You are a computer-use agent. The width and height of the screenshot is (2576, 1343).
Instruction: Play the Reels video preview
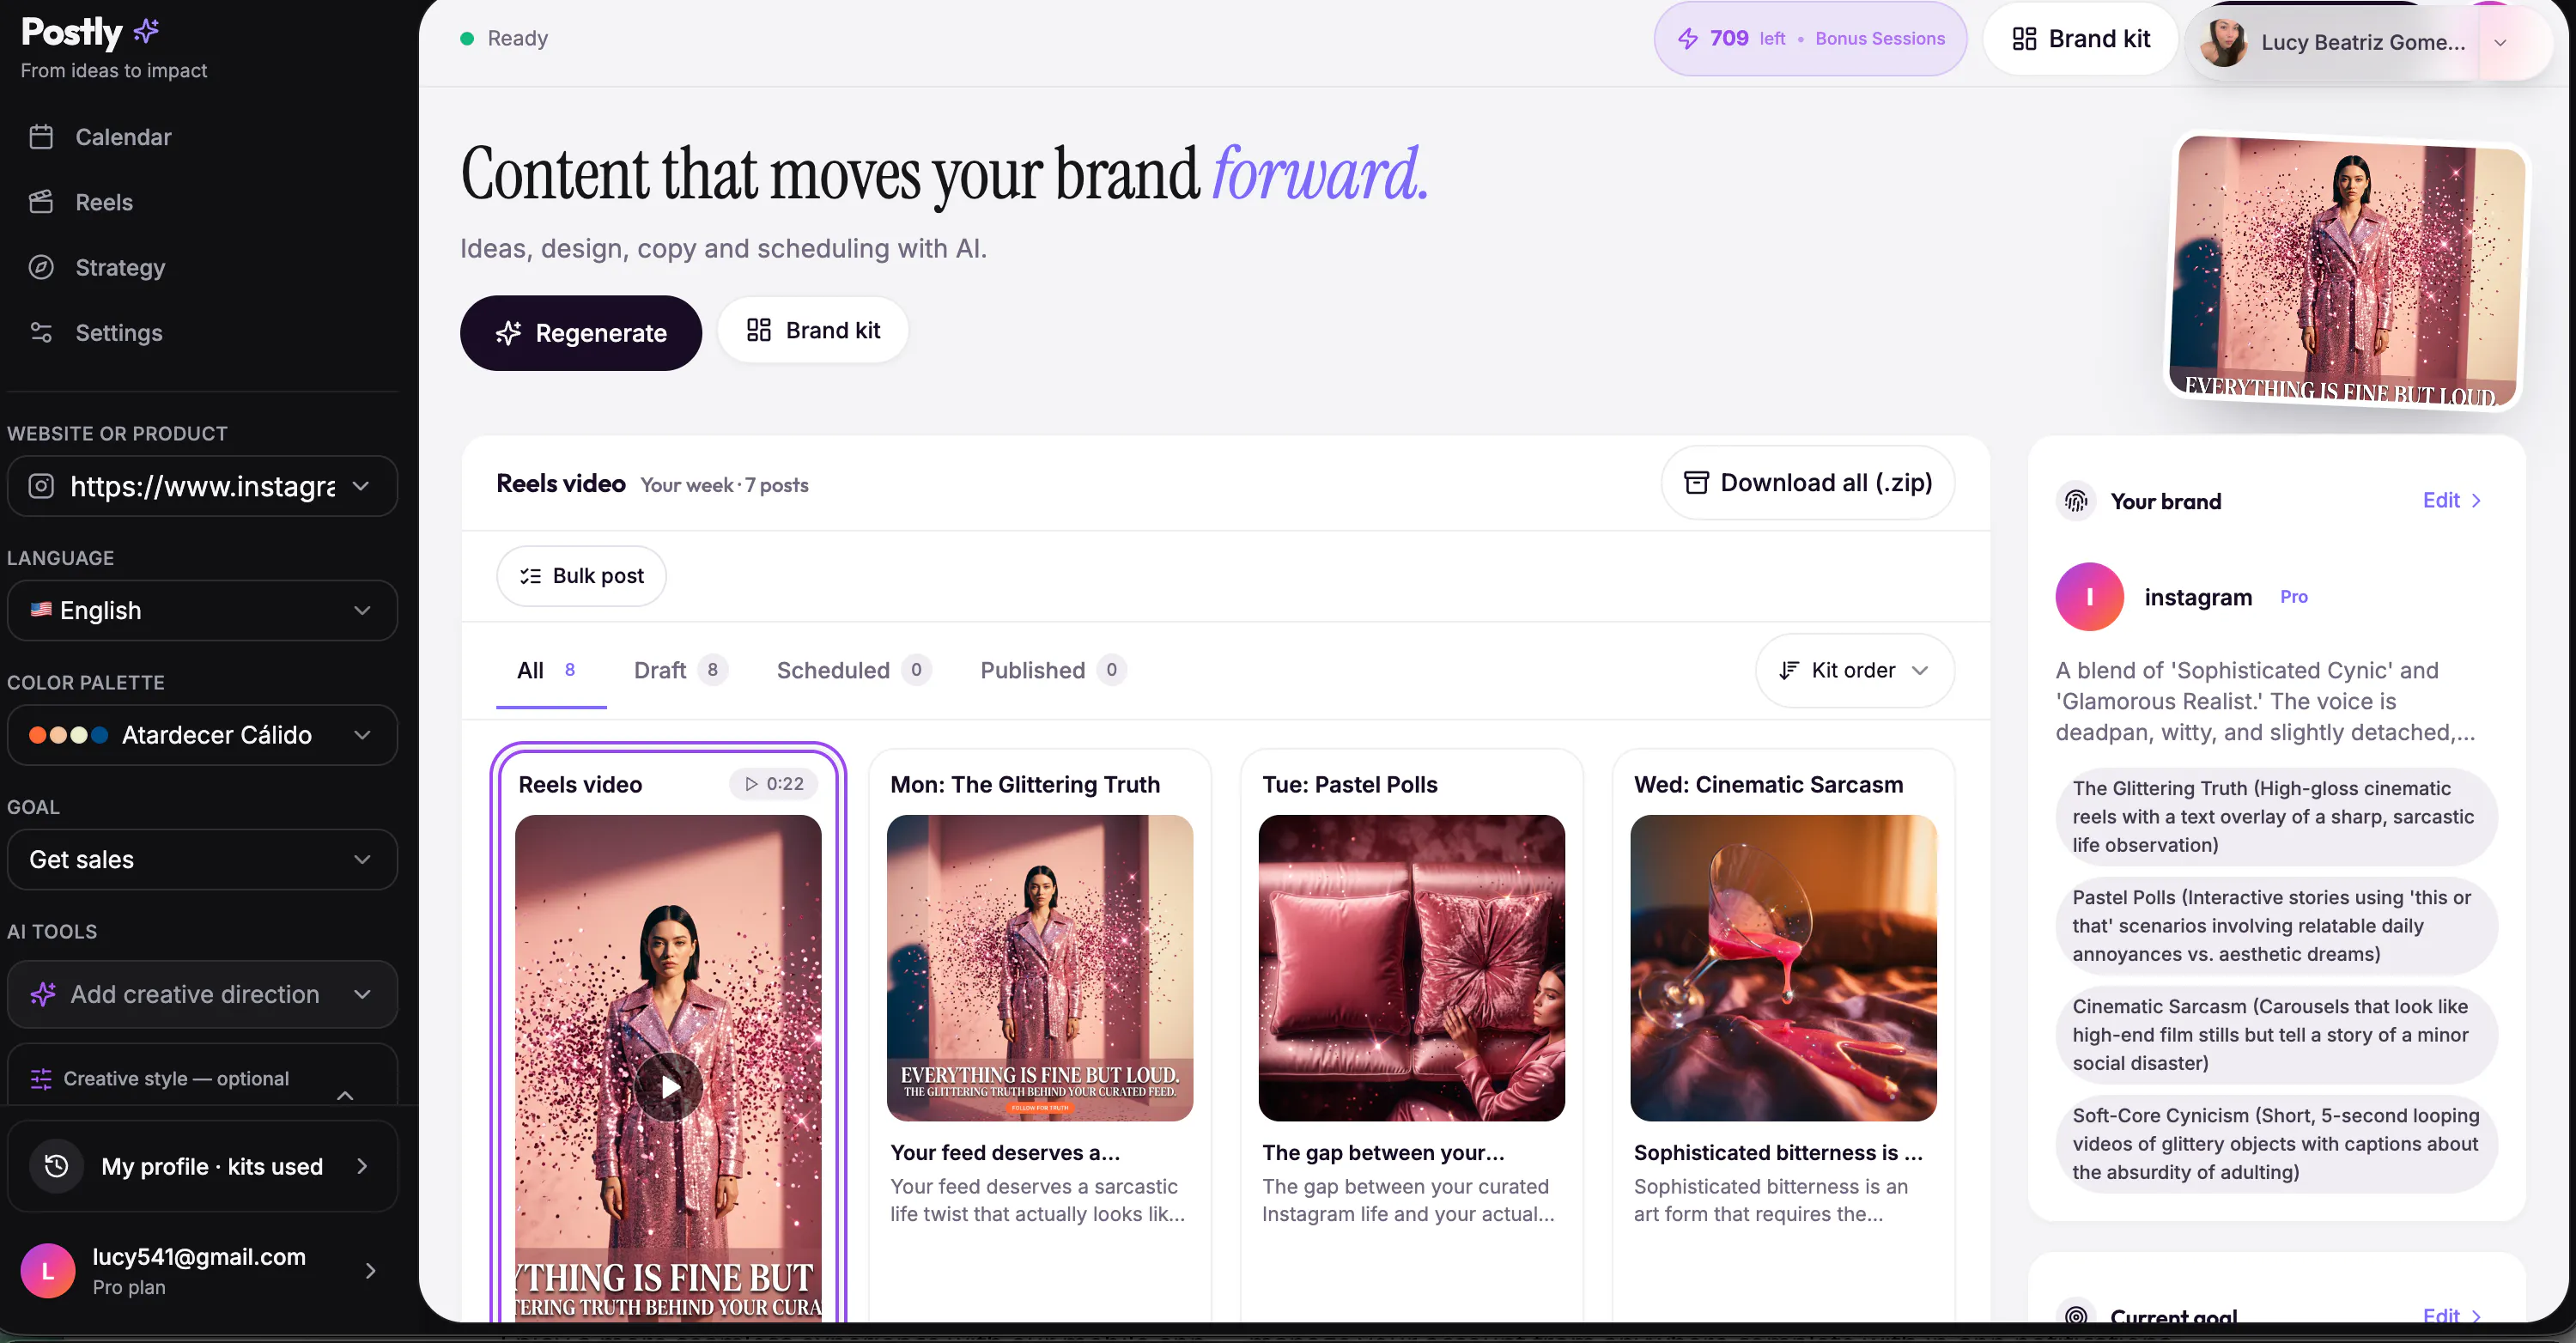pos(669,1087)
